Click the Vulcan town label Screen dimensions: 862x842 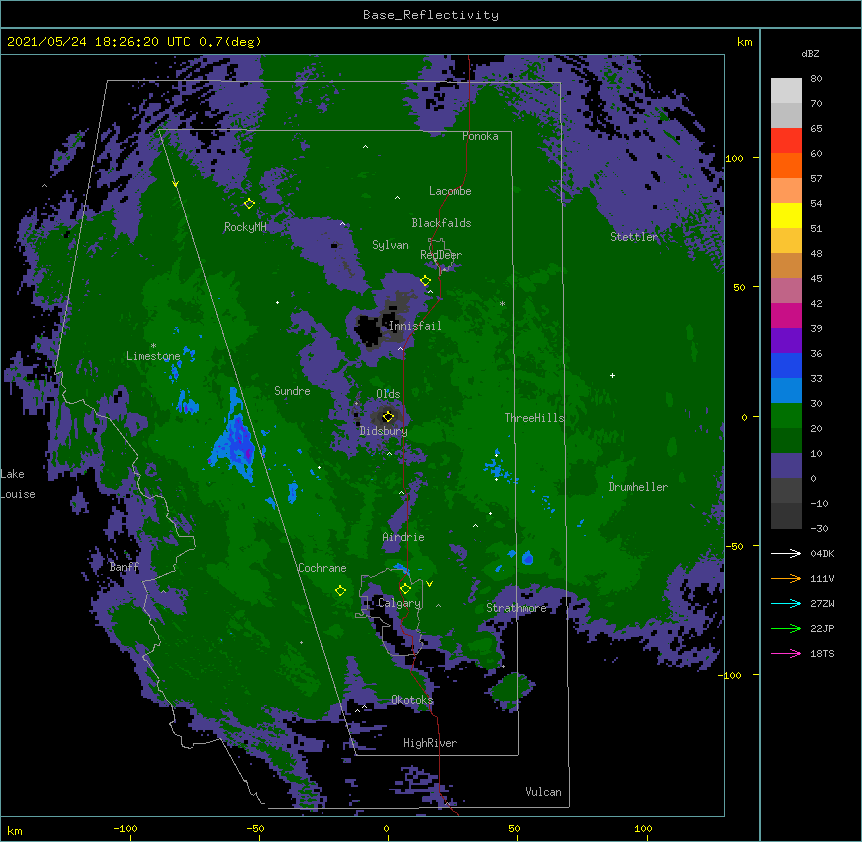[x=543, y=792]
